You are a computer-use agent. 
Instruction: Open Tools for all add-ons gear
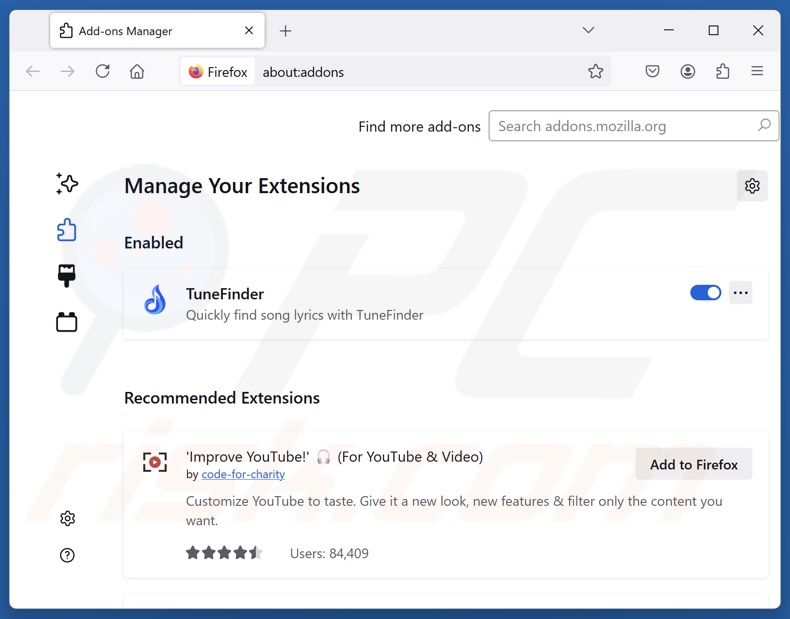pos(752,186)
